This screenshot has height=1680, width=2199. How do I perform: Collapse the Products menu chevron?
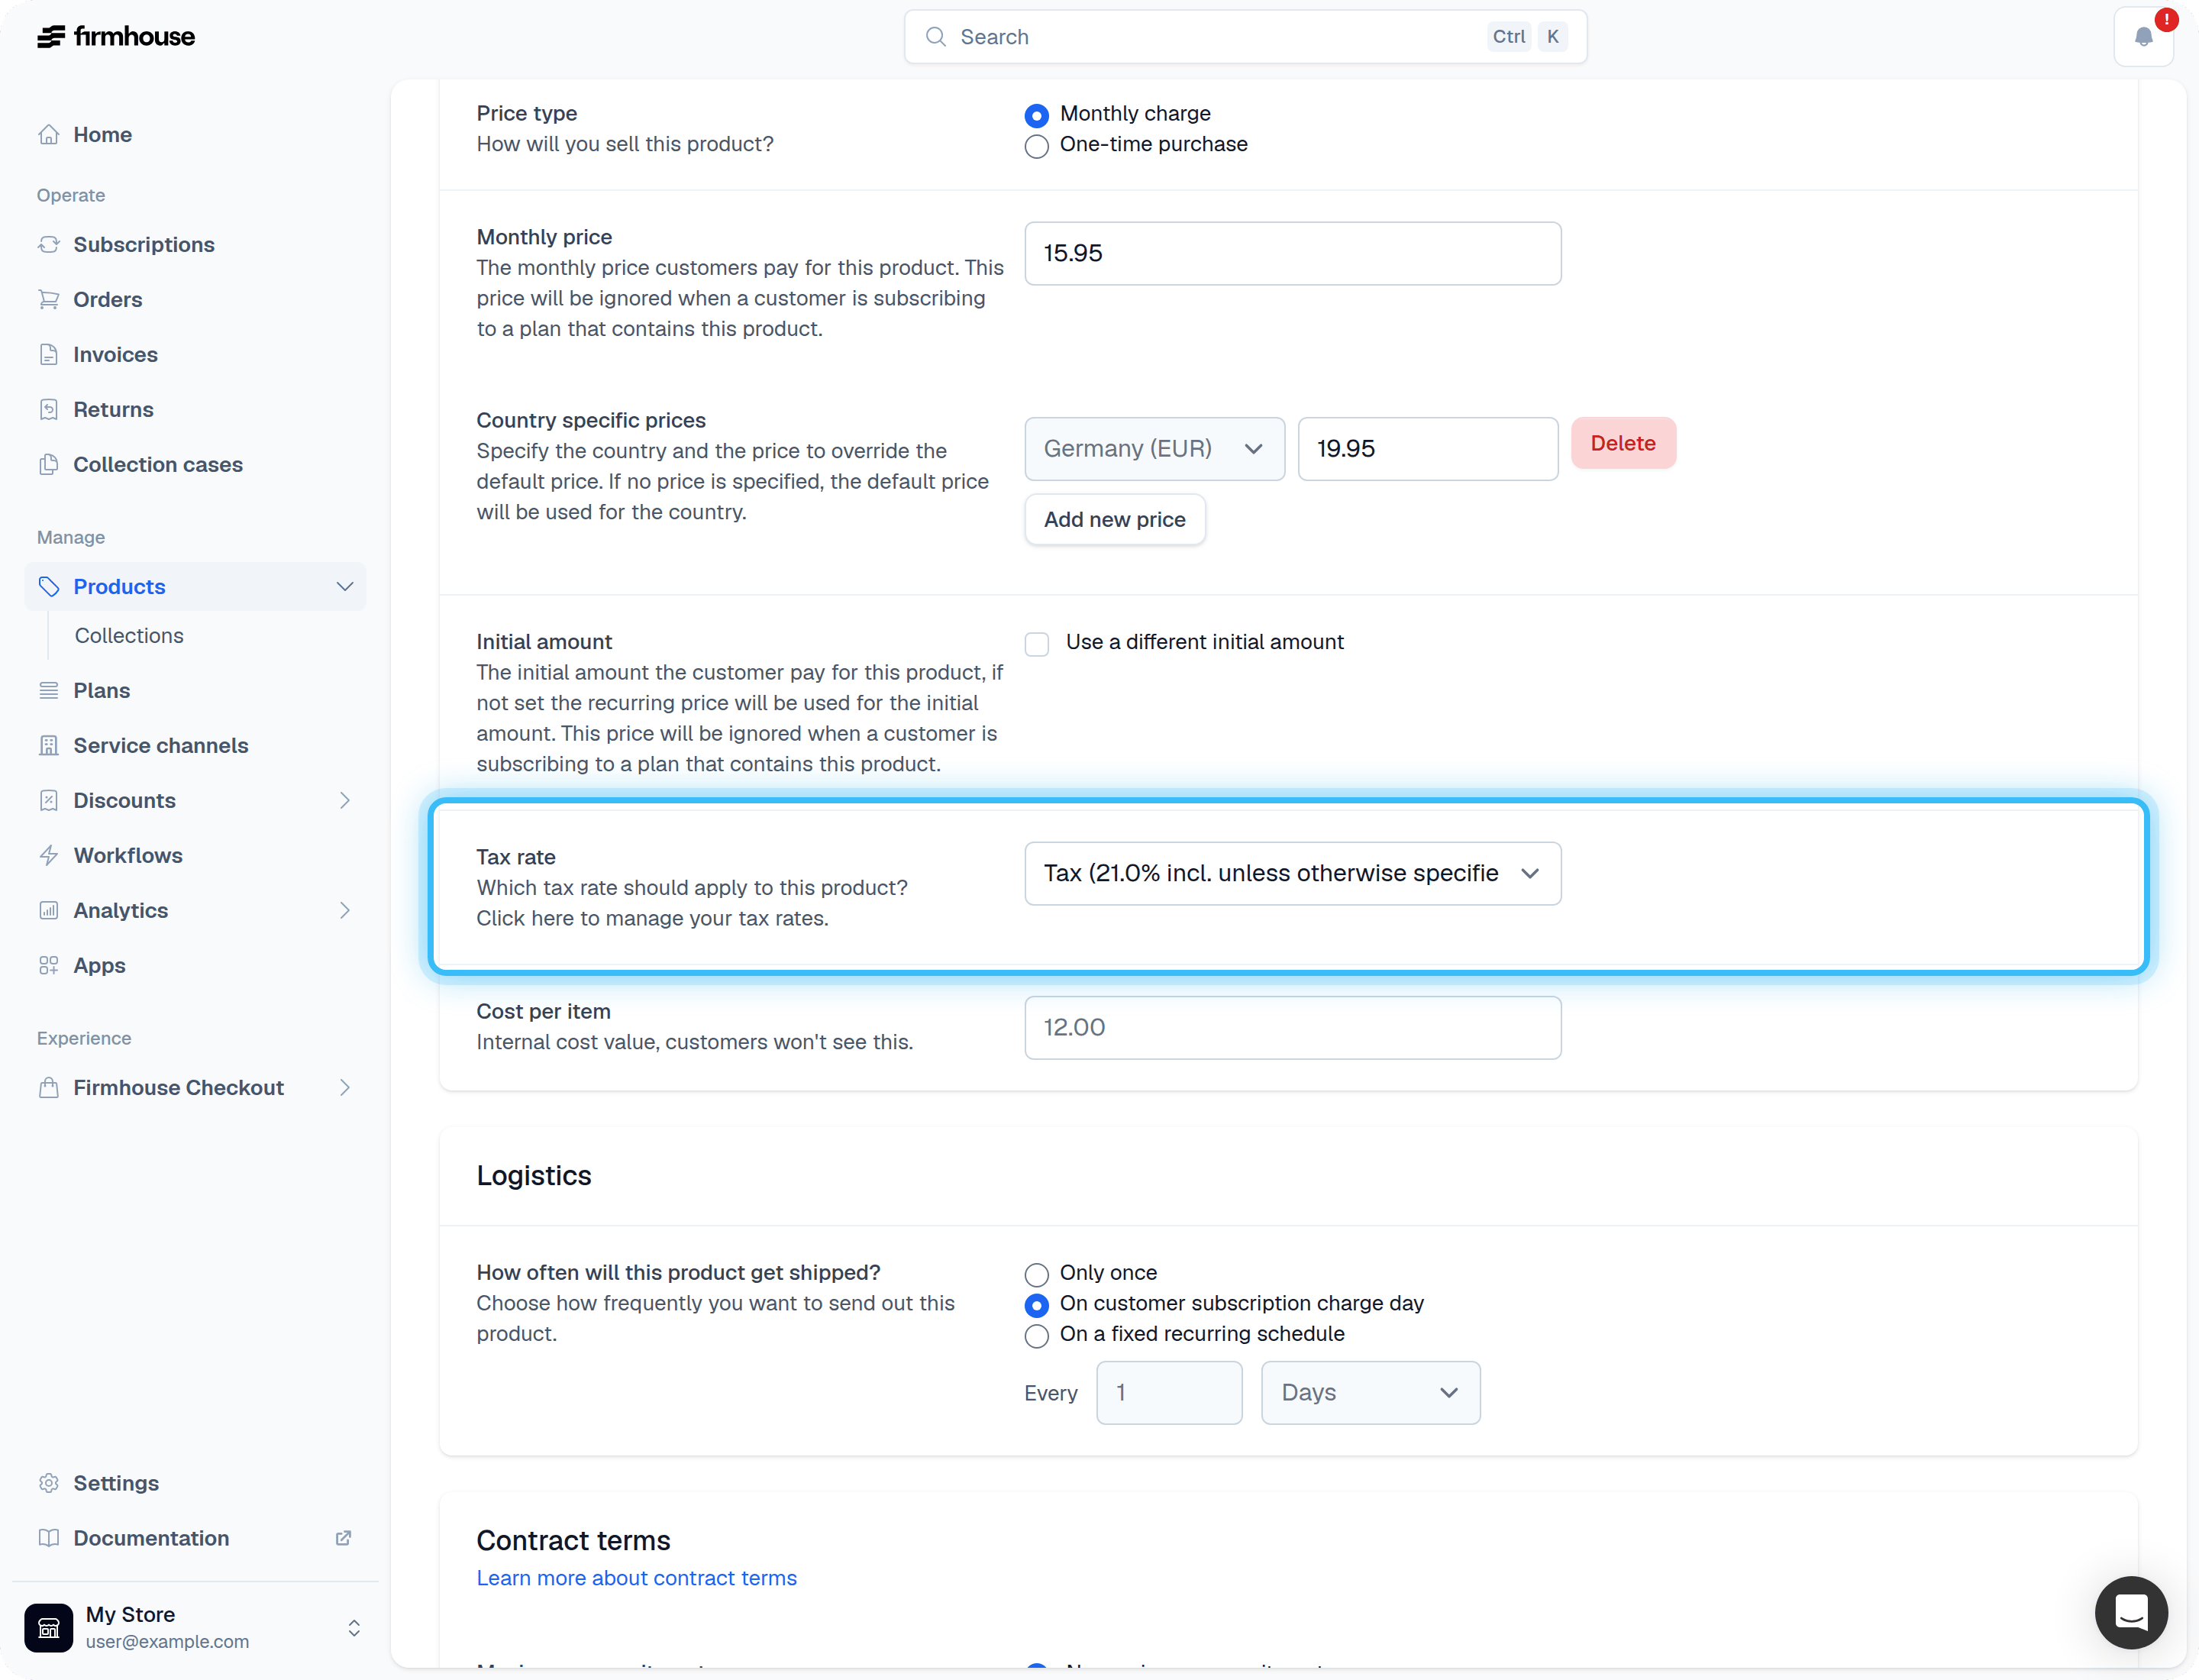[345, 586]
